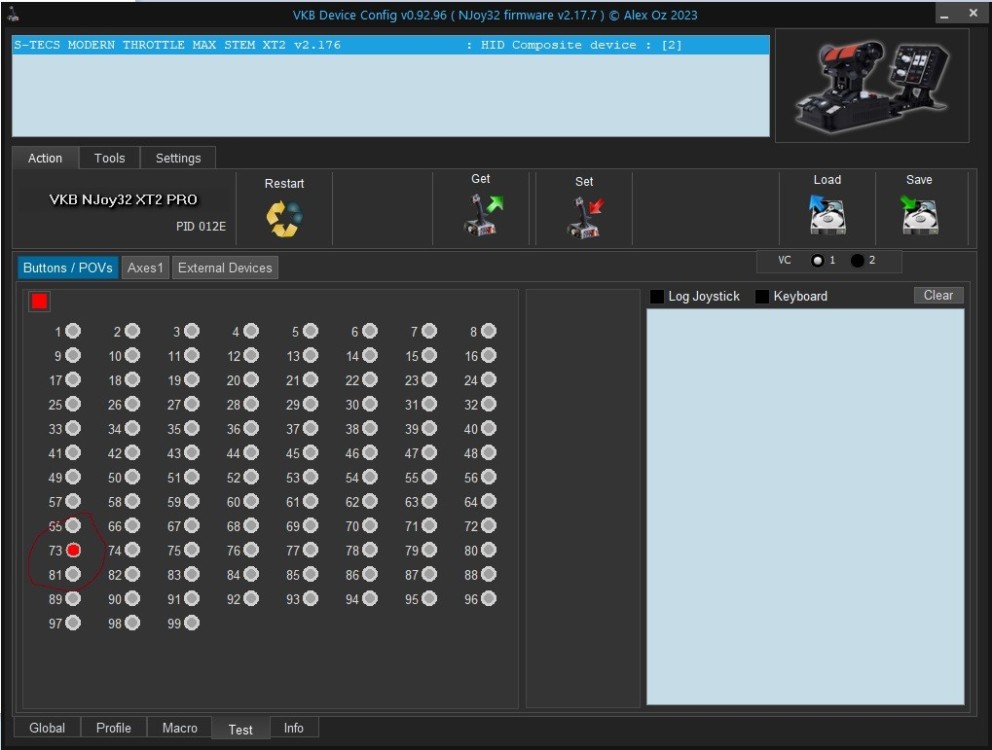The height and width of the screenshot is (750, 992).
Task: Open the External Devices tab
Action: click(224, 268)
